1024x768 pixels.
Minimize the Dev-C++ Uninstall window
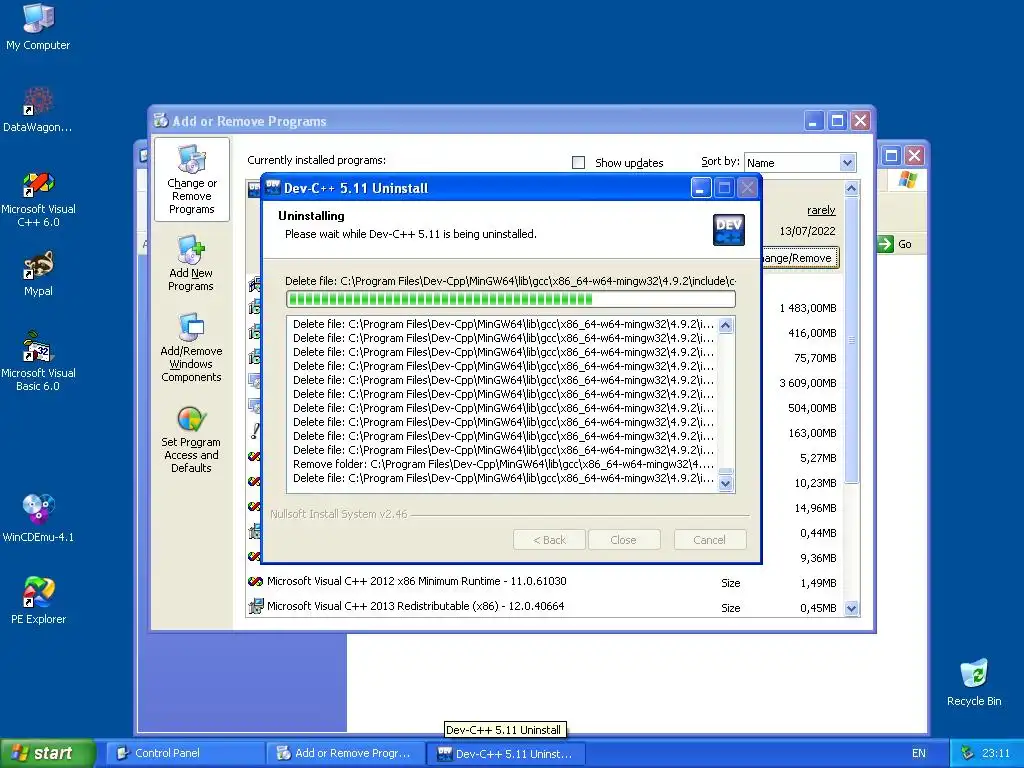point(700,189)
